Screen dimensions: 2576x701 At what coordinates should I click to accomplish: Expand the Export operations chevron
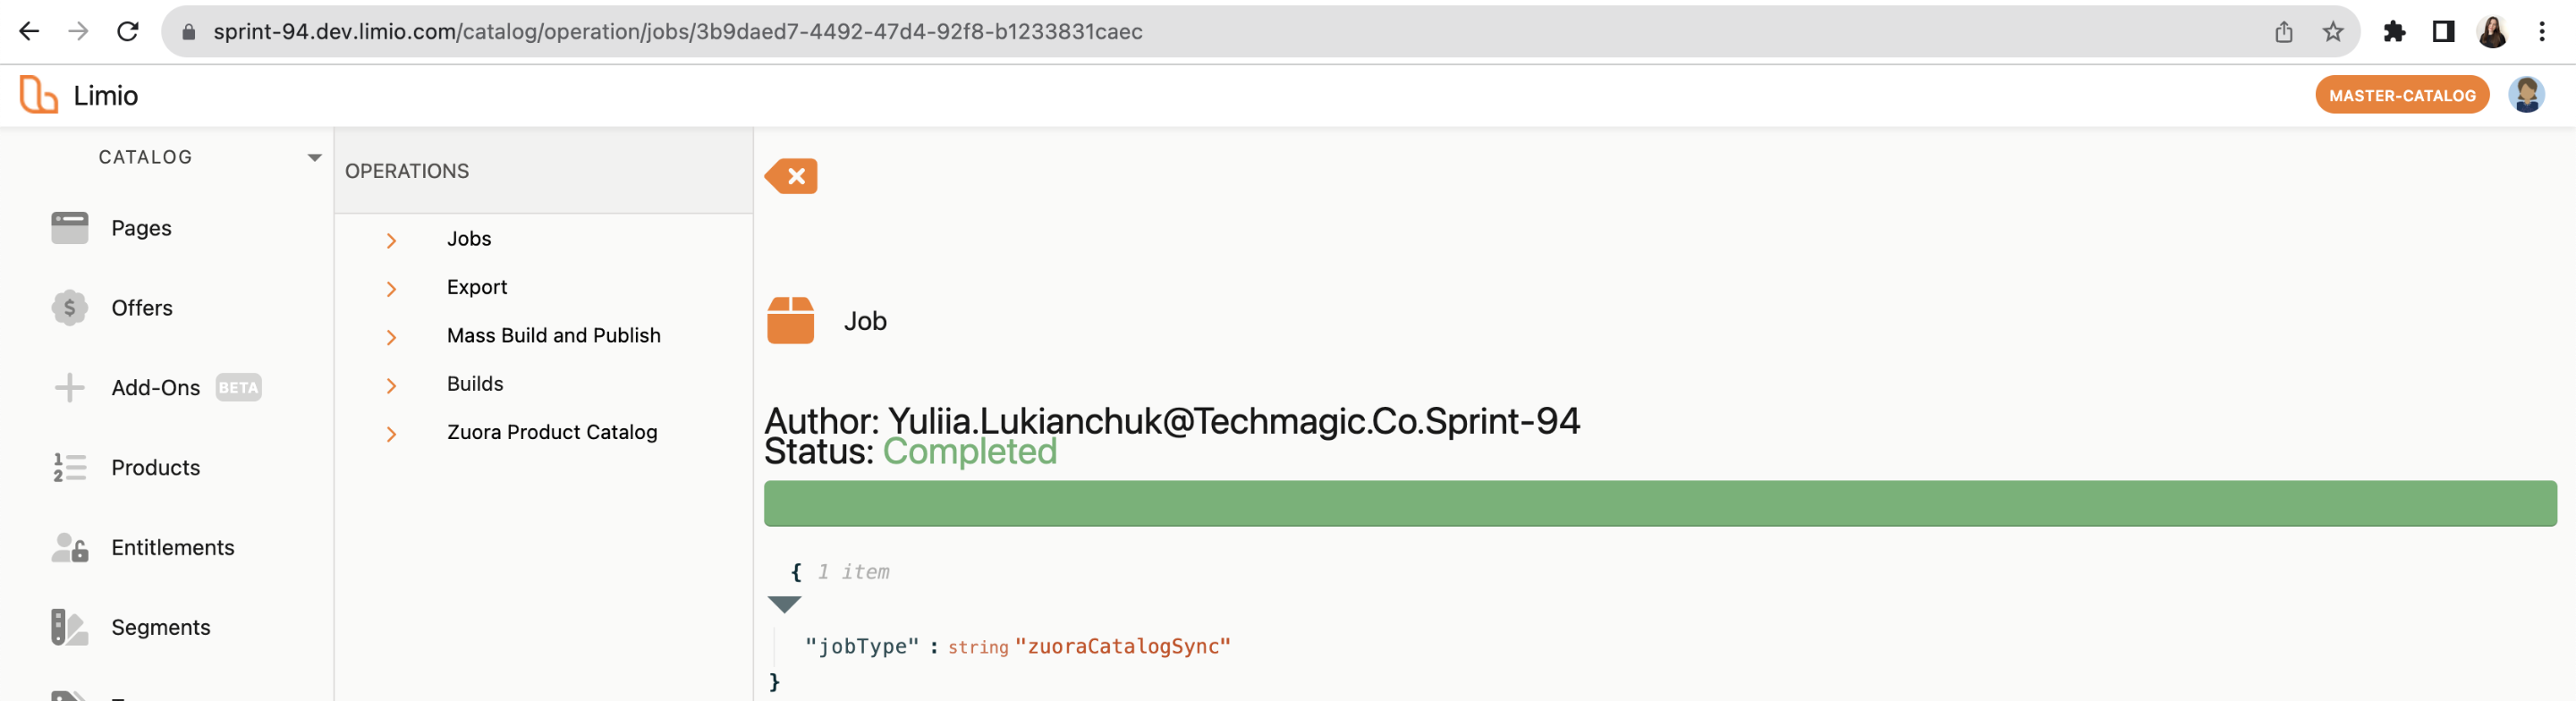pyautogui.click(x=391, y=289)
